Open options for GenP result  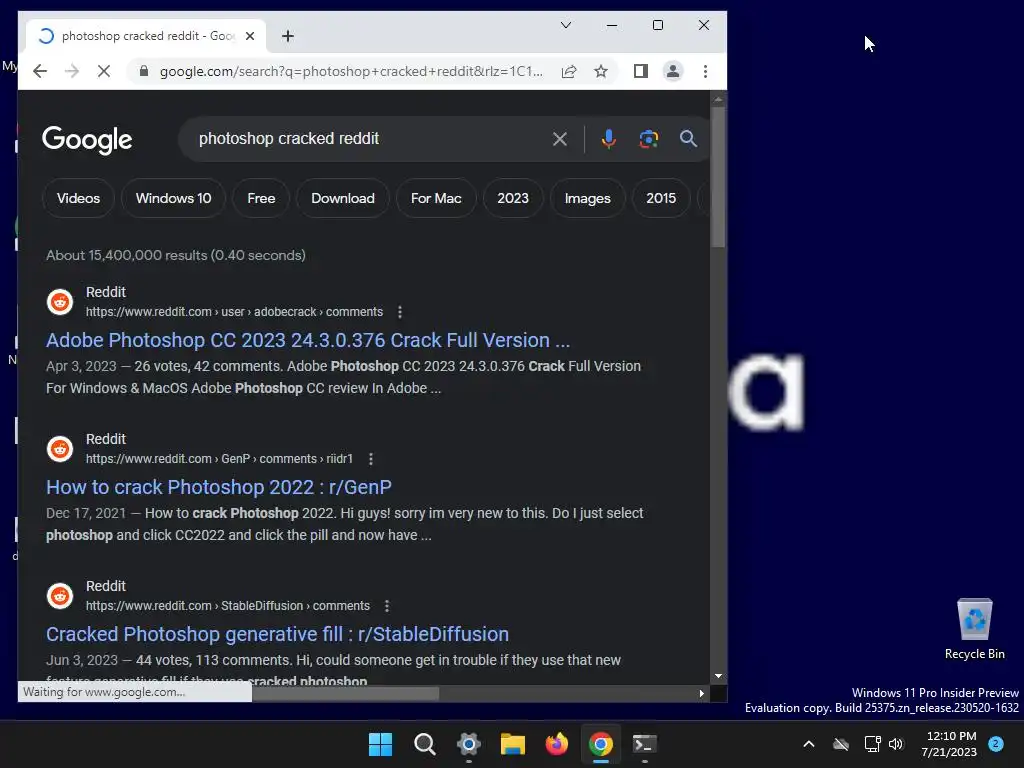point(371,459)
